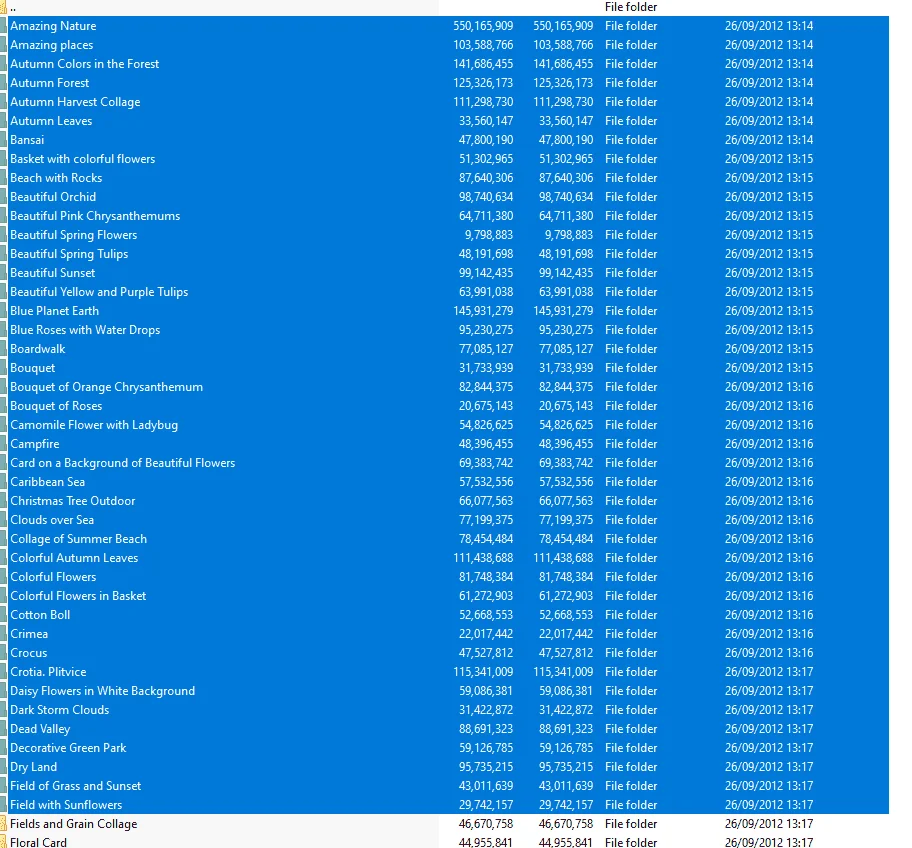Select the unselected Fields and Grain Collage folder
Image resolution: width=912 pixels, height=848 pixels.
tap(73, 824)
